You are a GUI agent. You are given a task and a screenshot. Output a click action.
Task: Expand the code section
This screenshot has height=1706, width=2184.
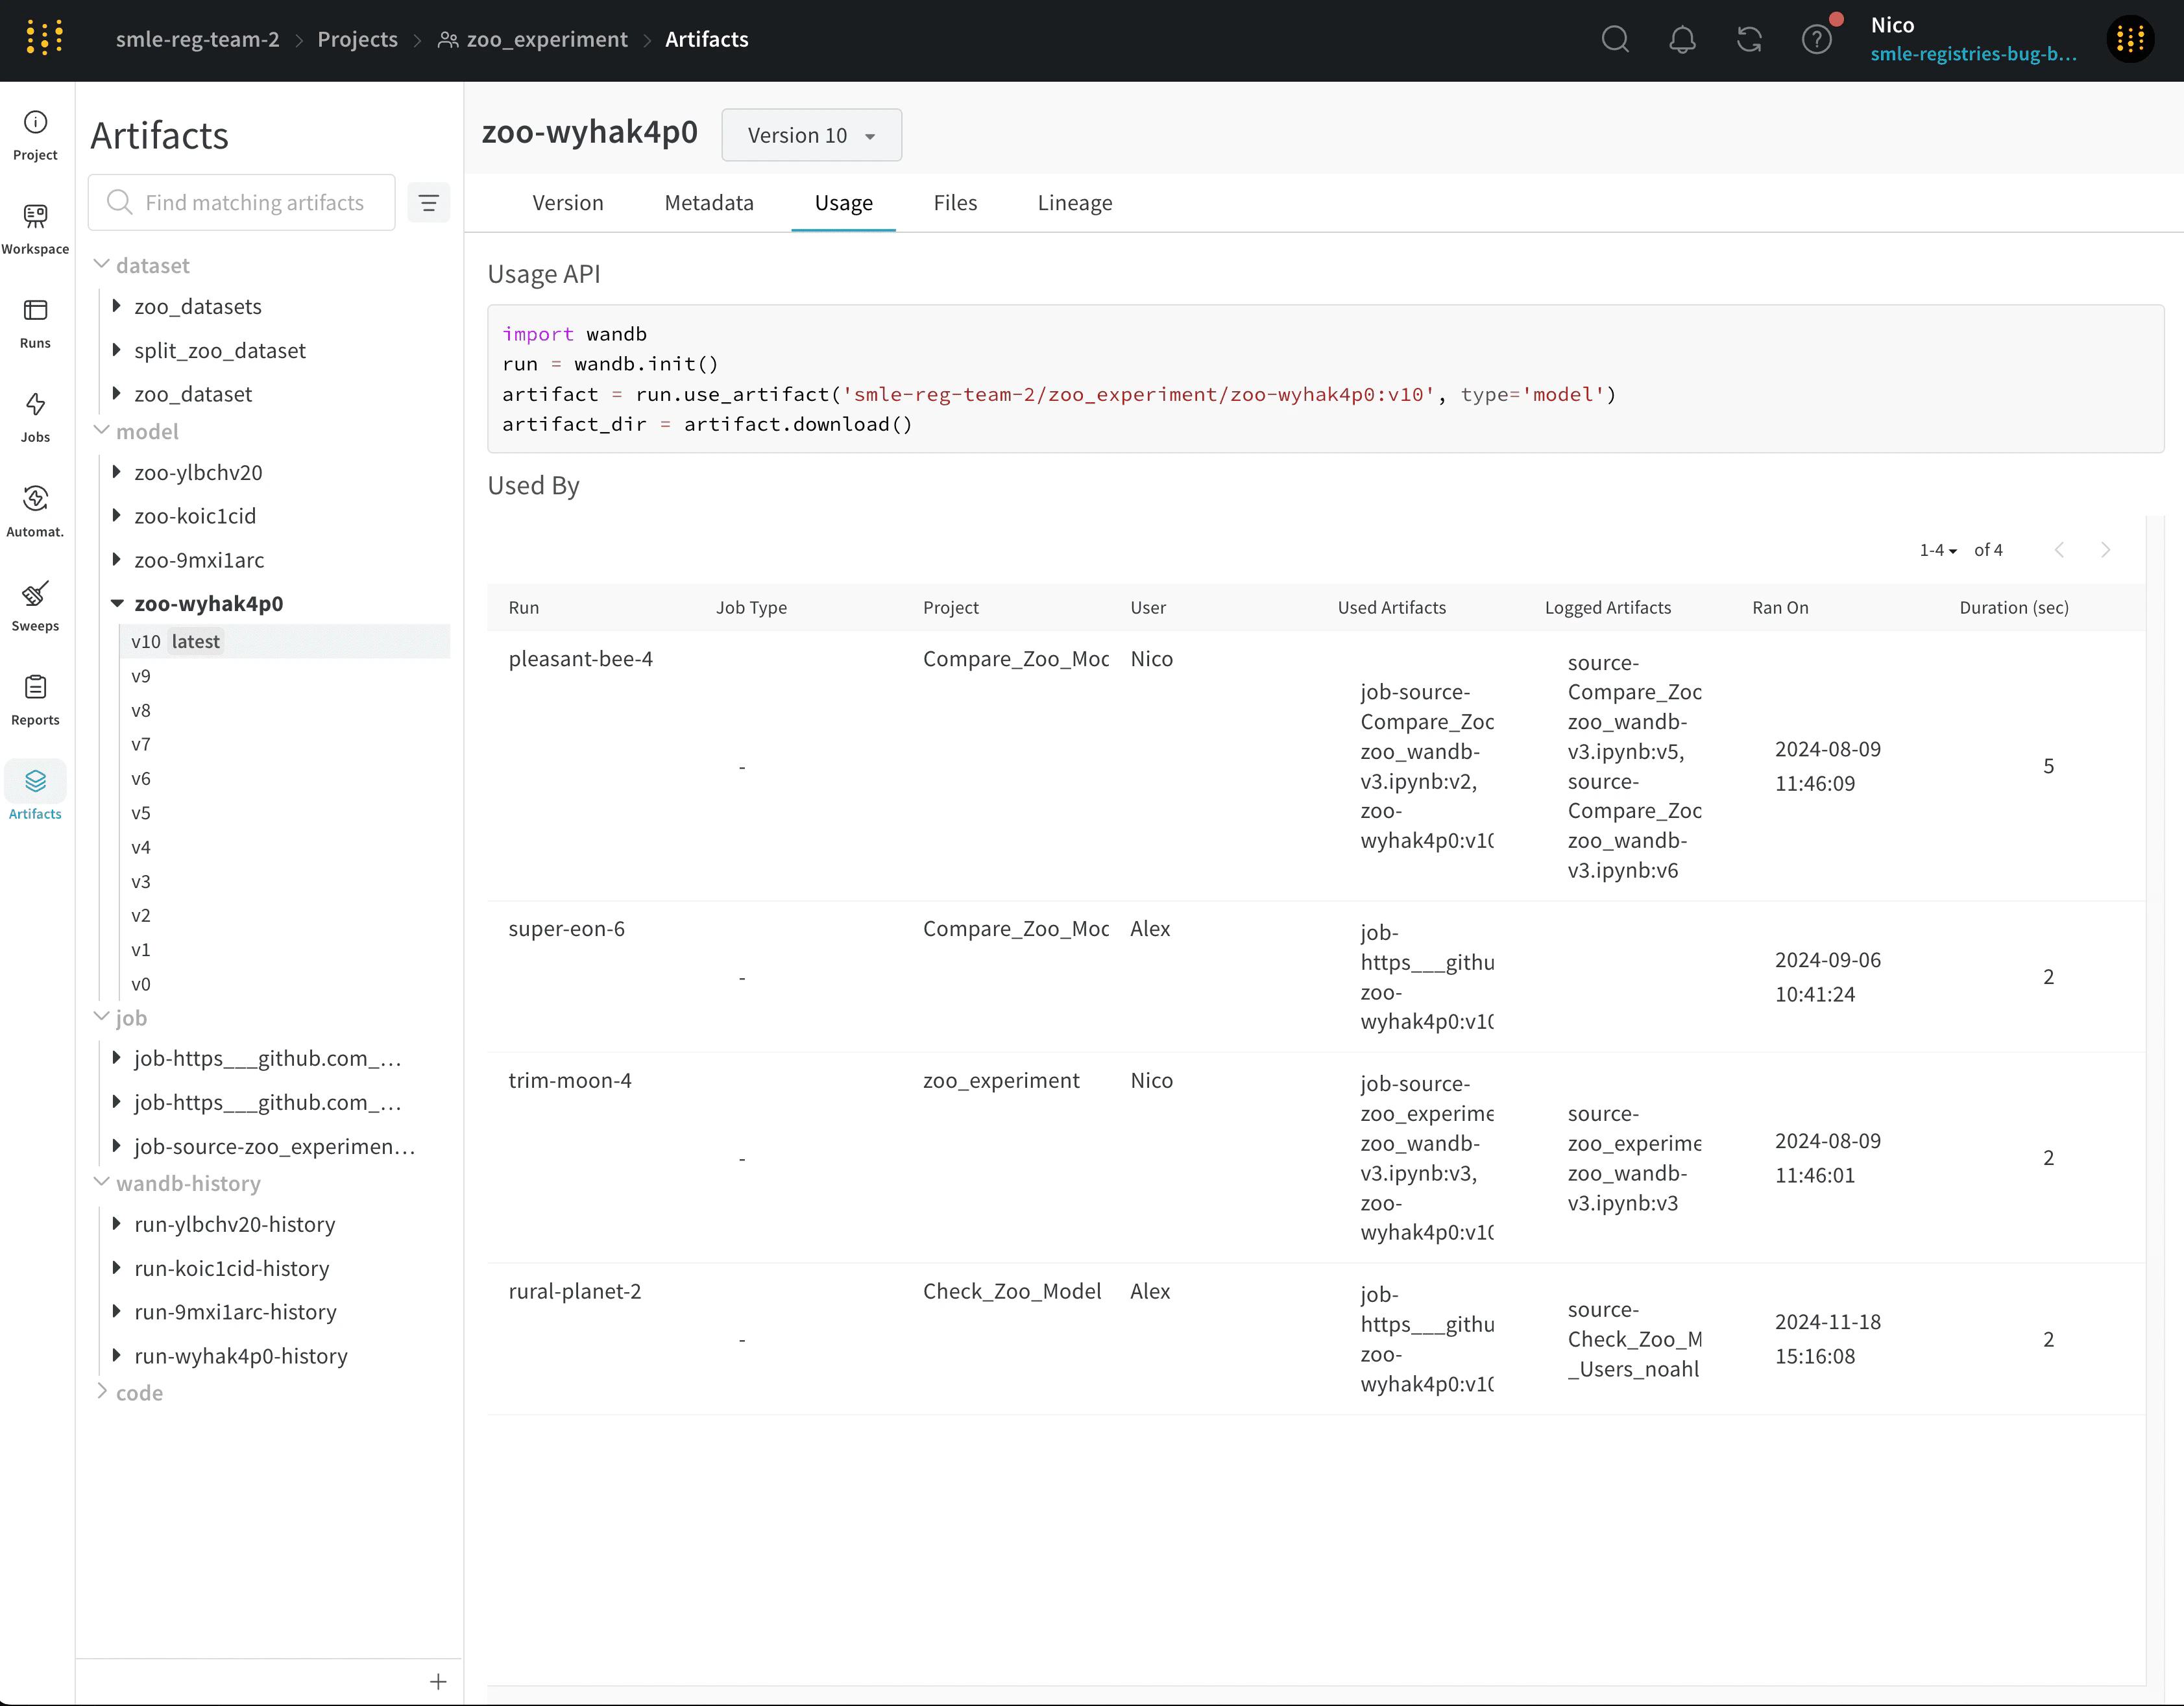coord(102,1392)
